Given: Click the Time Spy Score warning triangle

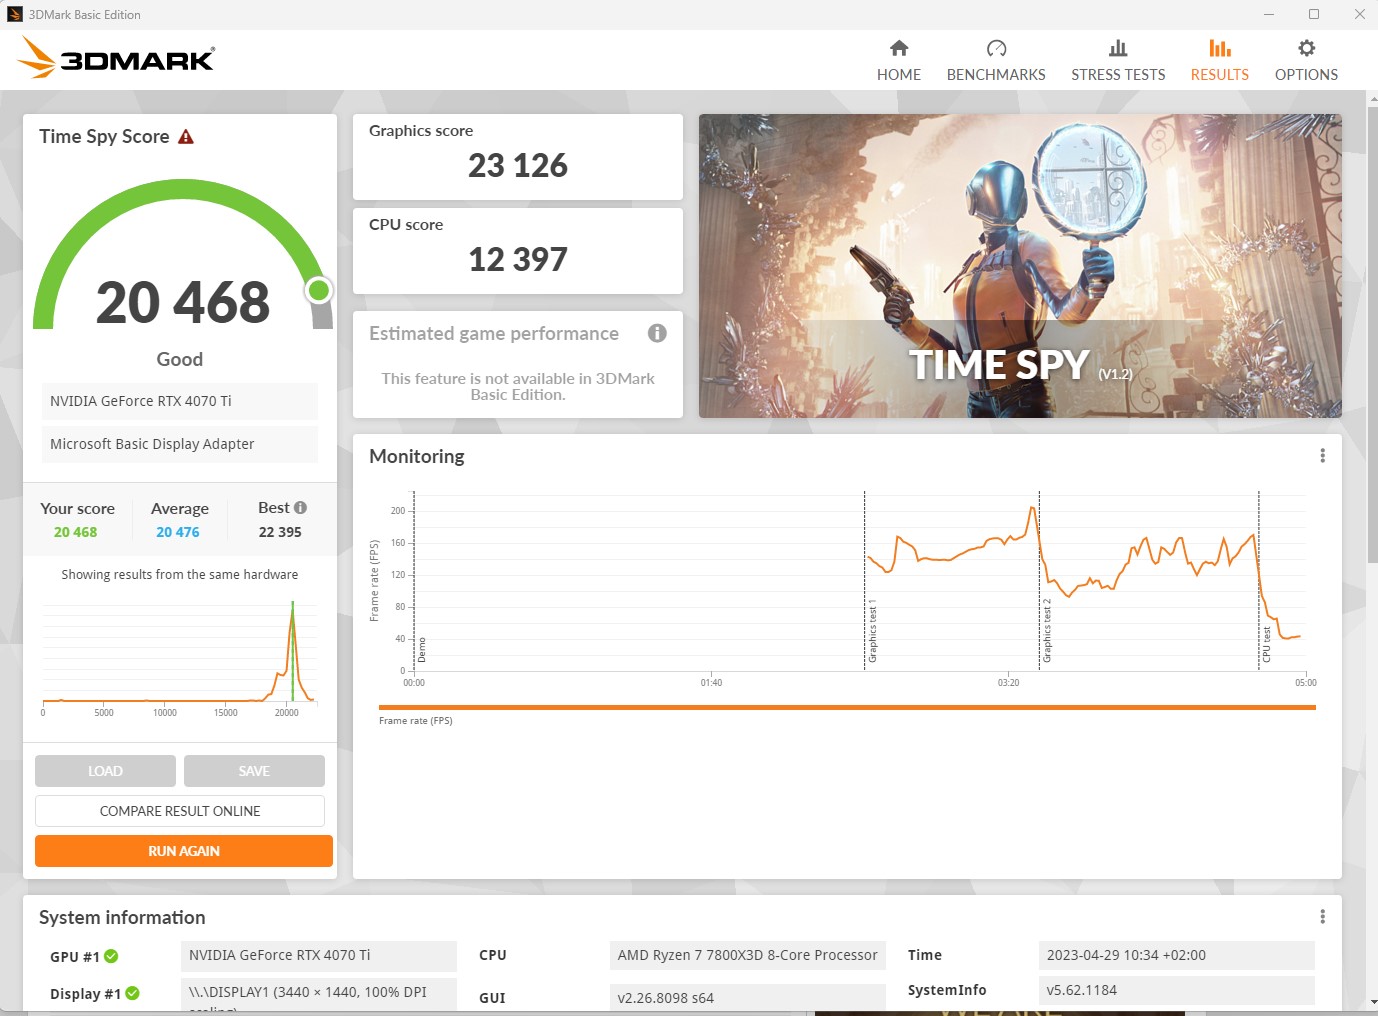Looking at the screenshot, I should pyautogui.click(x=186, y=137).
